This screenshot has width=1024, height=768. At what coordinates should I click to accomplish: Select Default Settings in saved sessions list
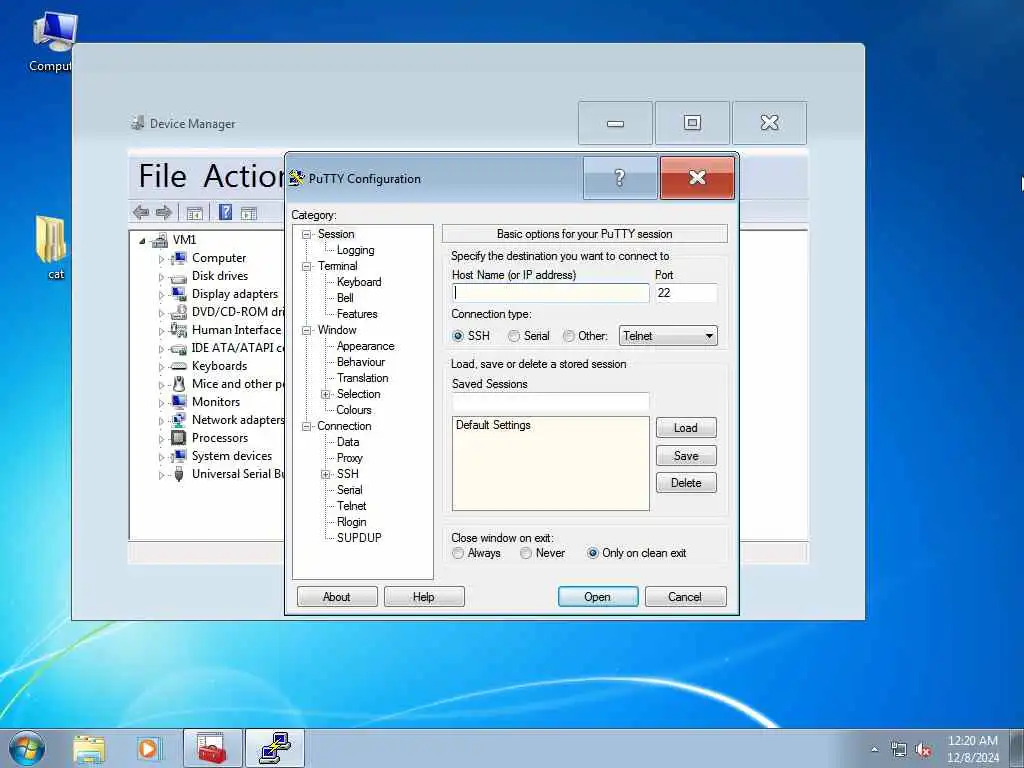click(x=493, y=425)
